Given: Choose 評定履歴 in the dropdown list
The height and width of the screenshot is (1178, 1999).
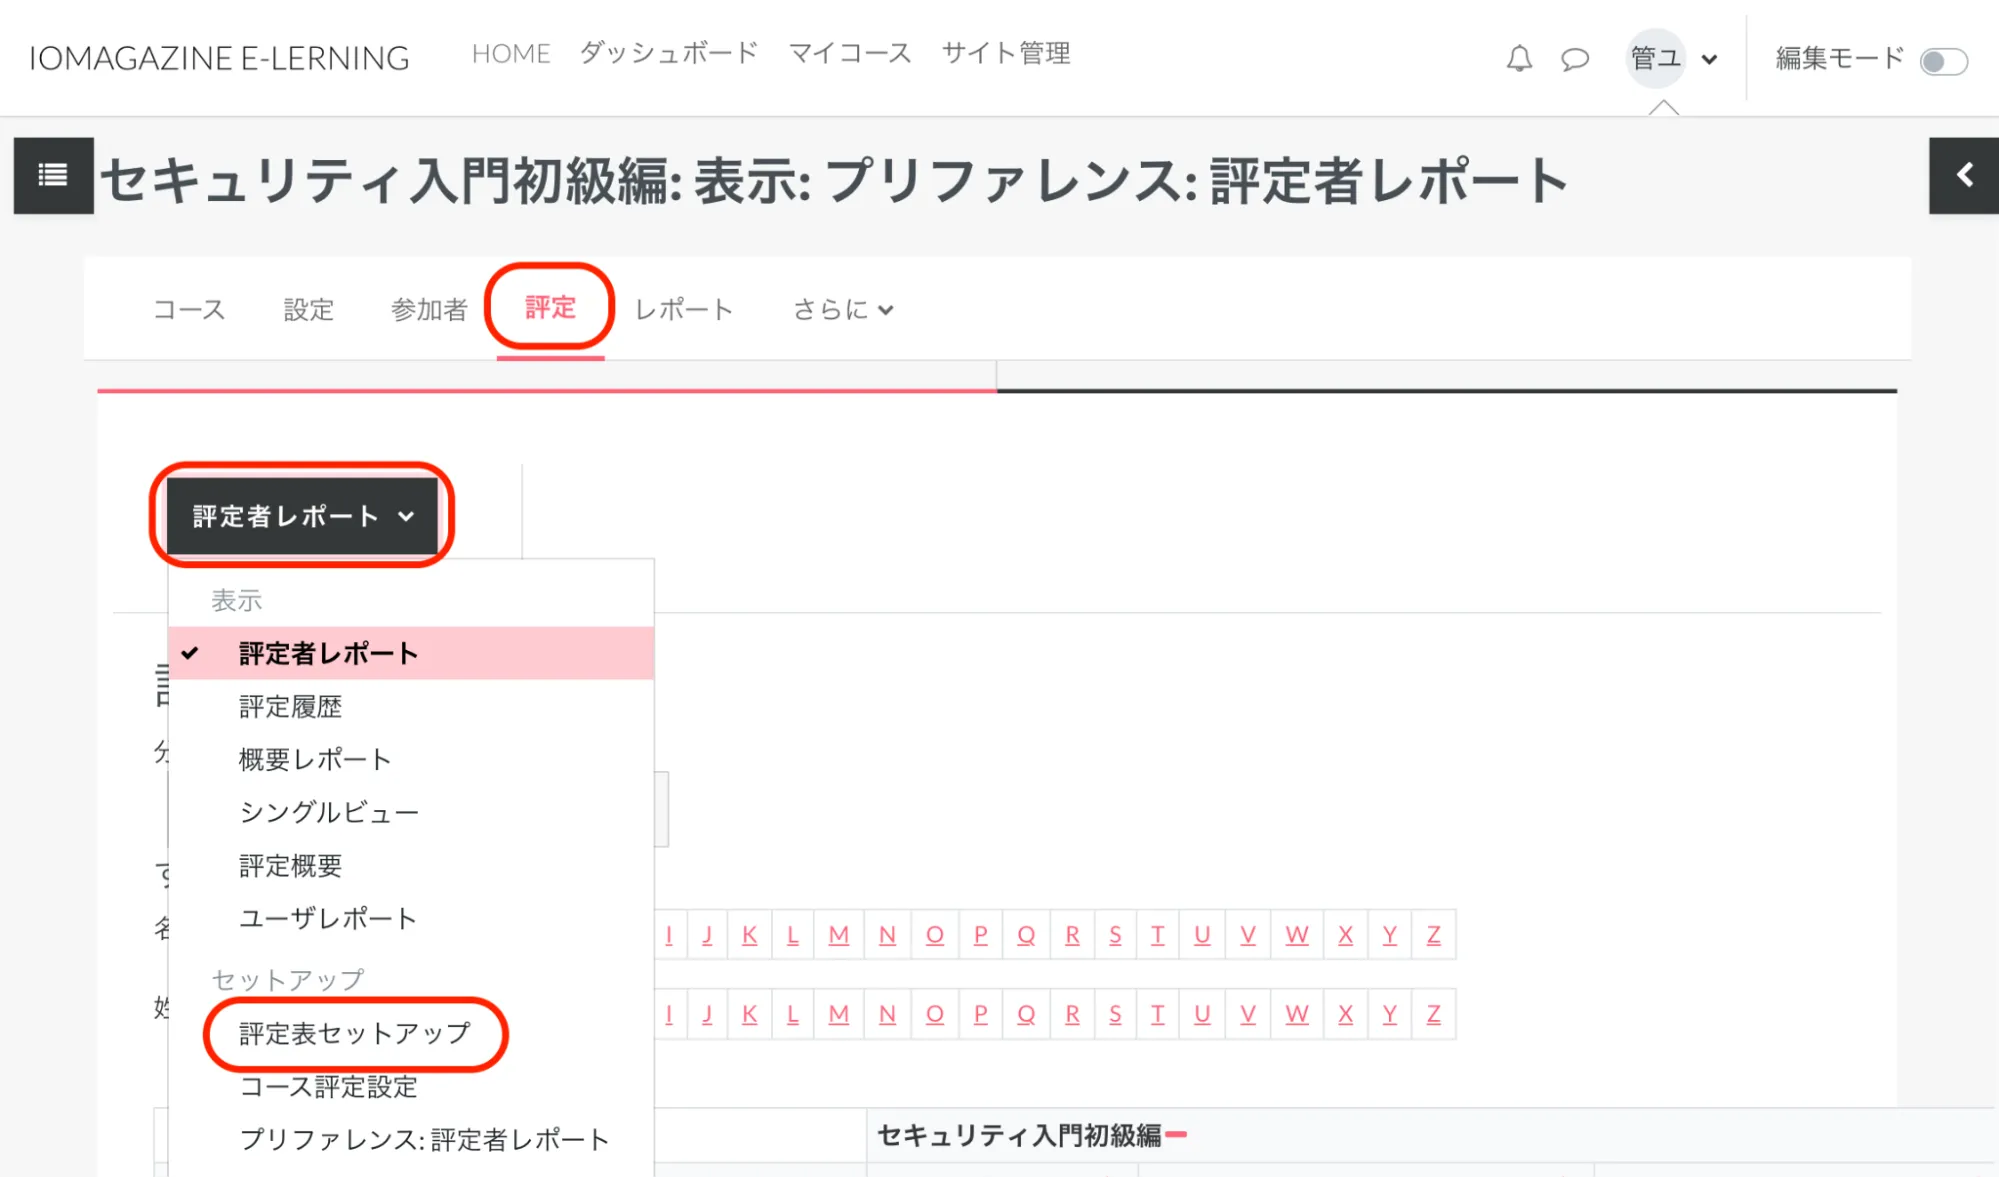Looking at the screenshot, I should click(290, 707).
